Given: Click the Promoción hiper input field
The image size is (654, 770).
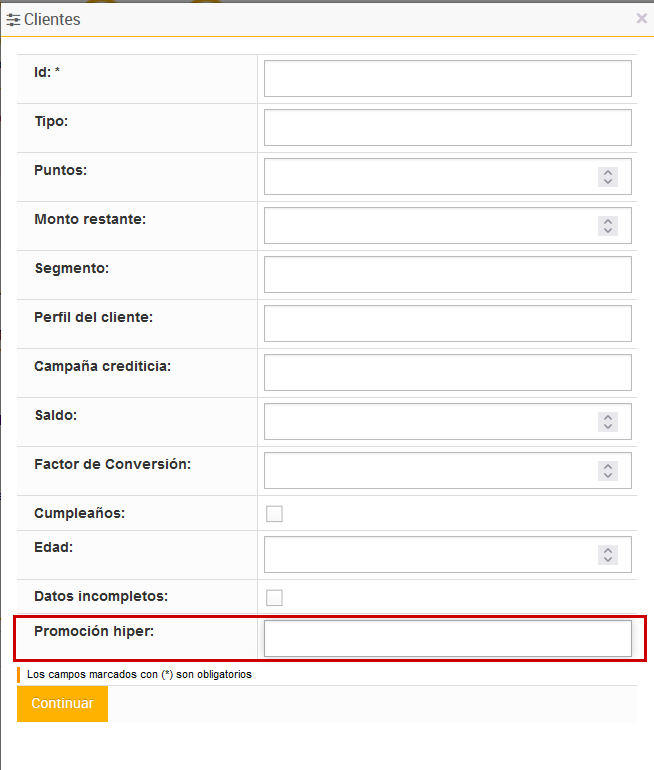Looking at the screenshot, I should click(x=447, y=639).
